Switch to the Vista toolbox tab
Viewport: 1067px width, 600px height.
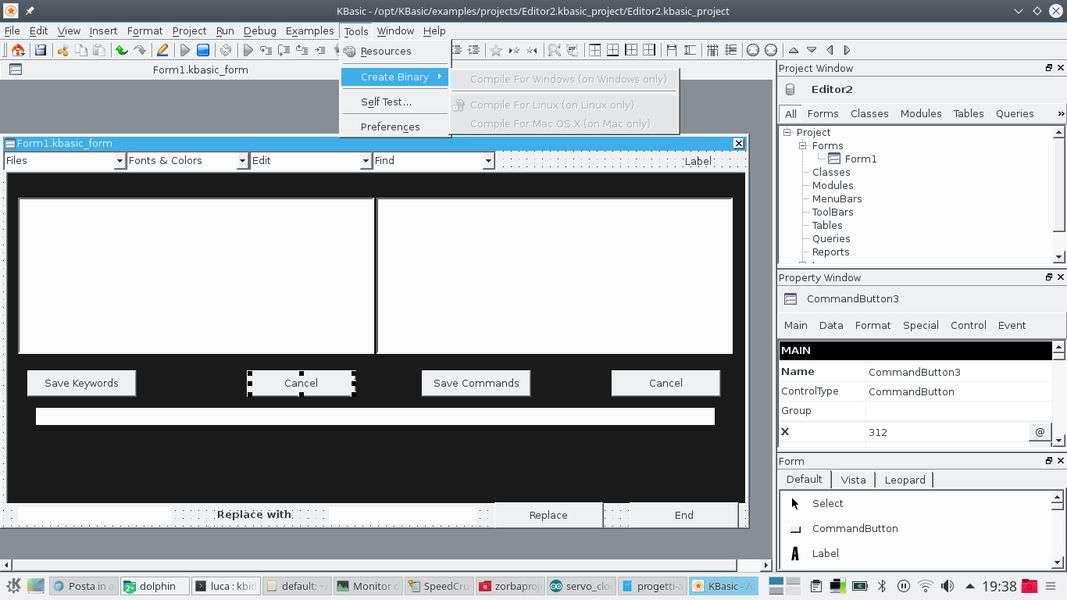click(x=853, y=480)
